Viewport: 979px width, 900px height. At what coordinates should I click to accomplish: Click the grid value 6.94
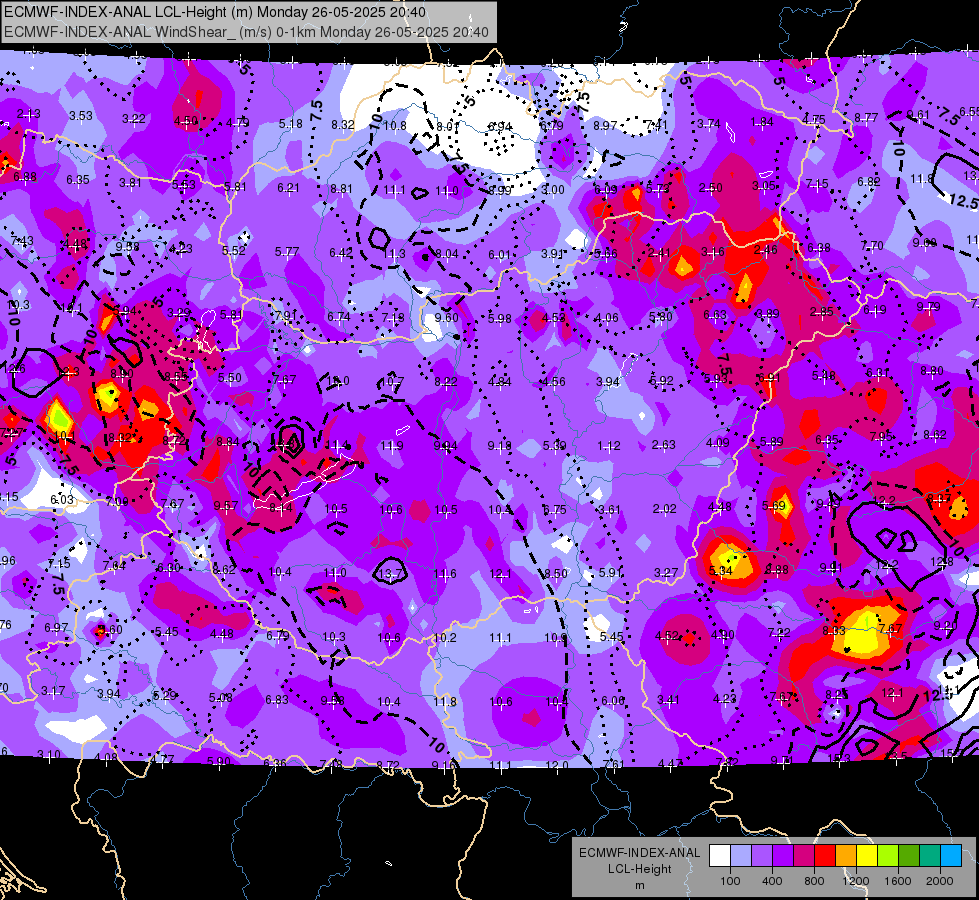499,127
